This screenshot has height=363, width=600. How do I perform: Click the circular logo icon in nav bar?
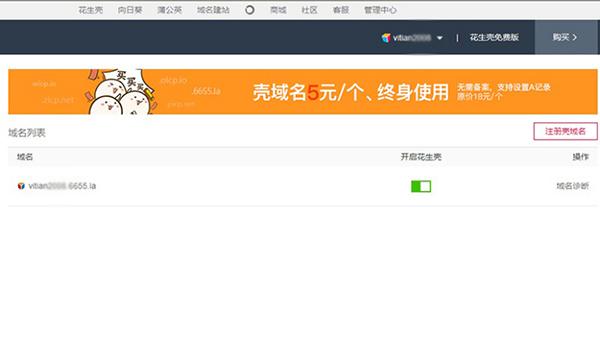[x=249, y=10]
